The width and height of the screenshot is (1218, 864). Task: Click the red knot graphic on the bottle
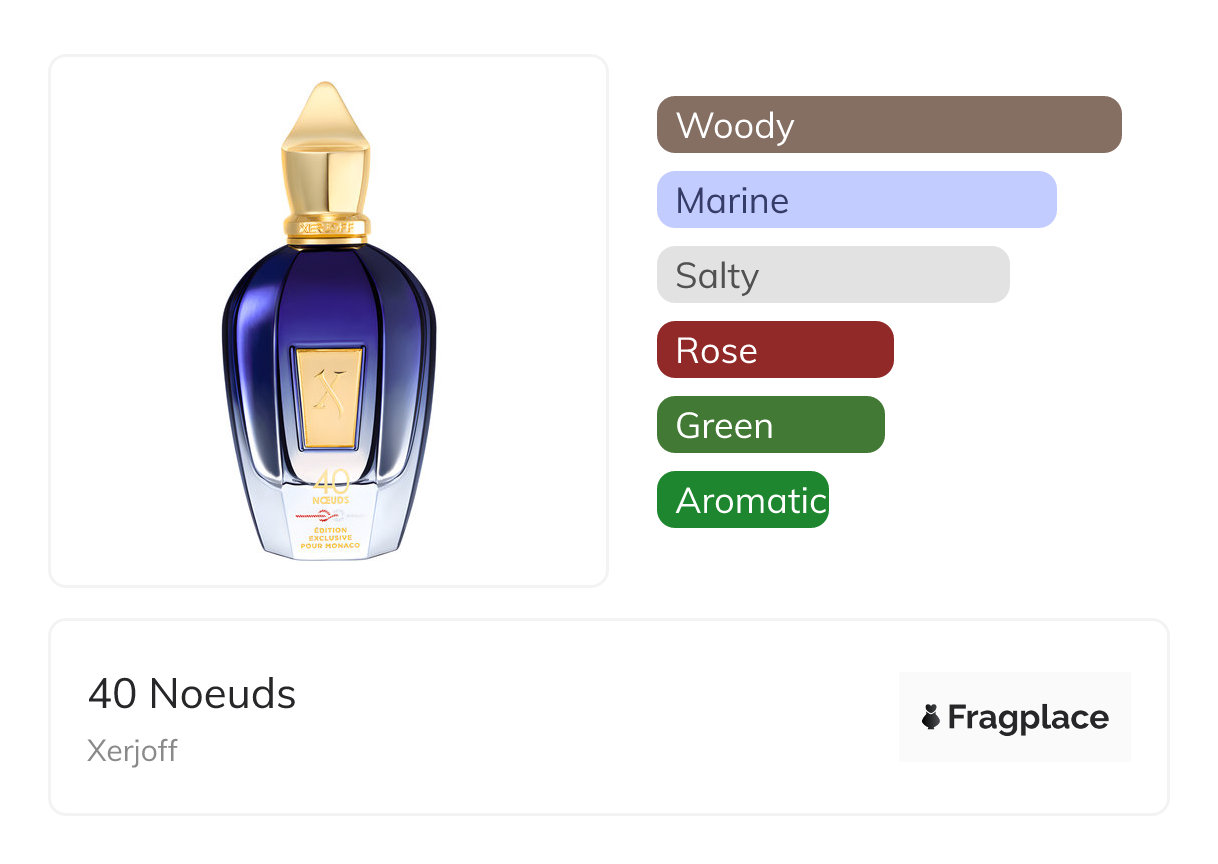point(318,515)
